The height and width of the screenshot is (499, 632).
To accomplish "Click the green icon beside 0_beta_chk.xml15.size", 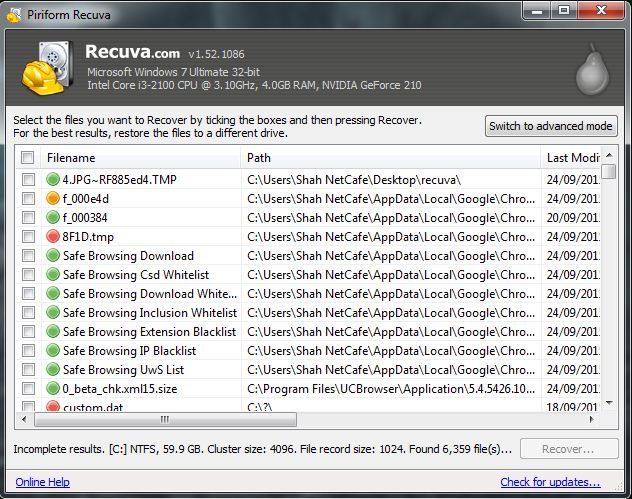I will [53, 388].
